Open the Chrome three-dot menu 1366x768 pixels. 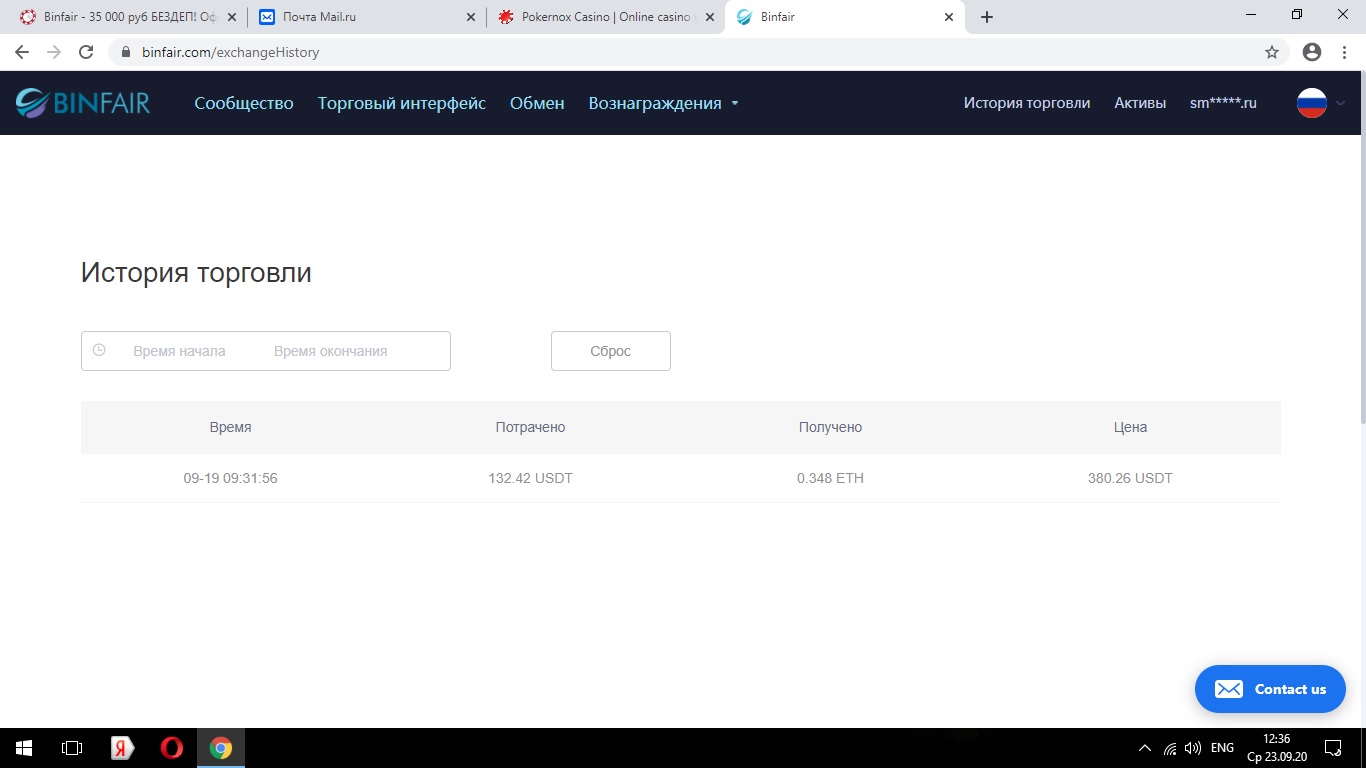coord(1344,52)
